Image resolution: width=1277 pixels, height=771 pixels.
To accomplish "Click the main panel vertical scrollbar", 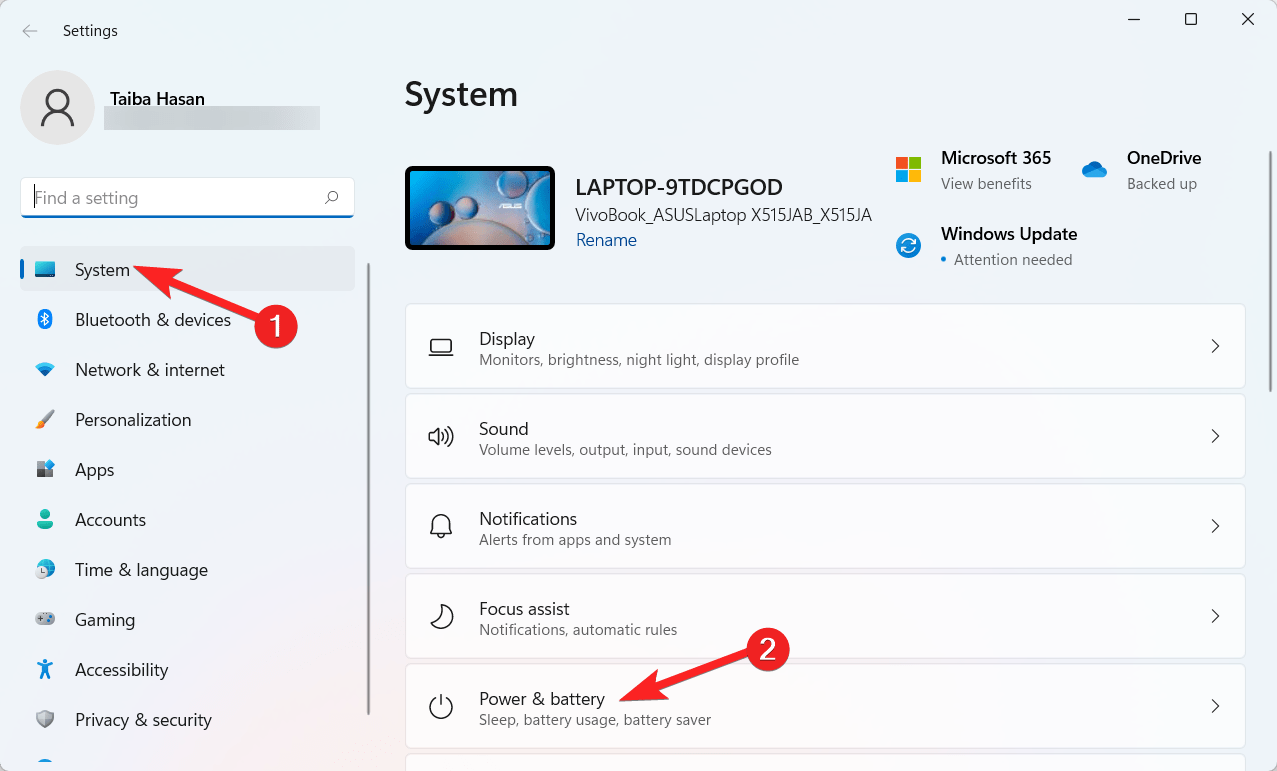I will click(x=1271, y=270).
